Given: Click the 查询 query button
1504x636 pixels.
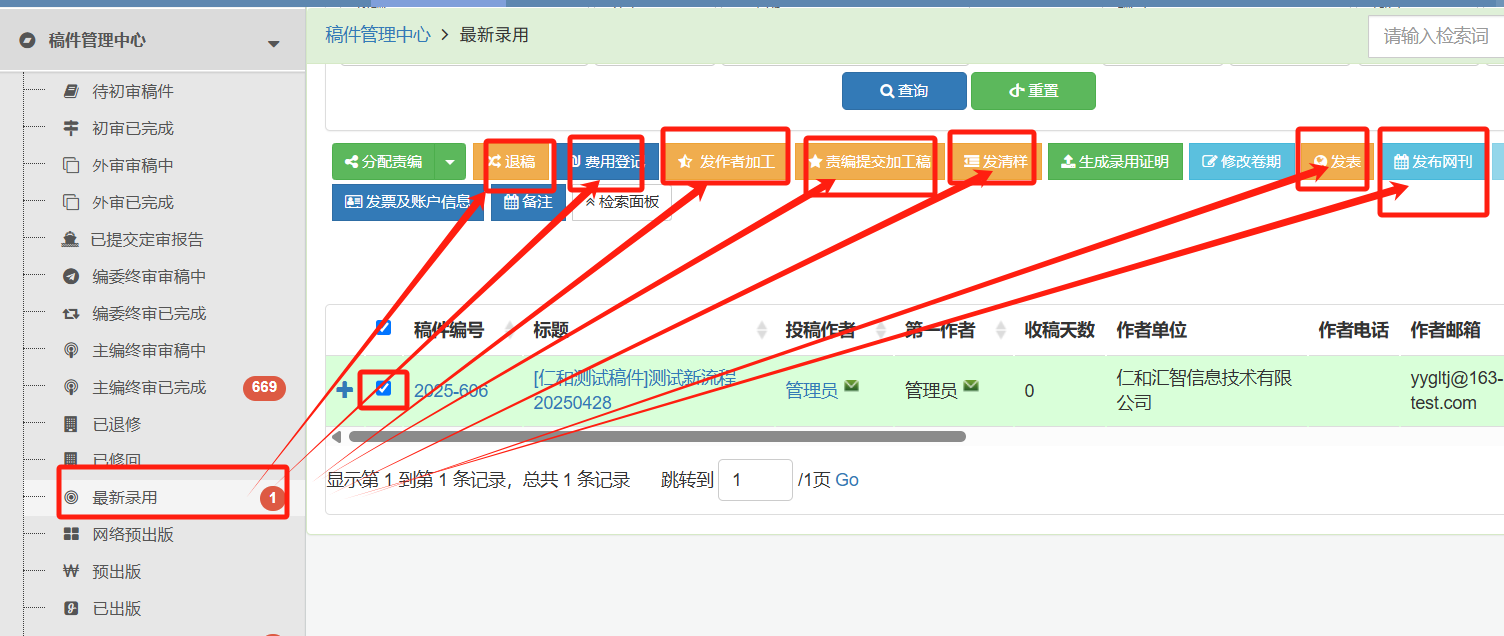Looking at the screenshot, I should (903, 90).
